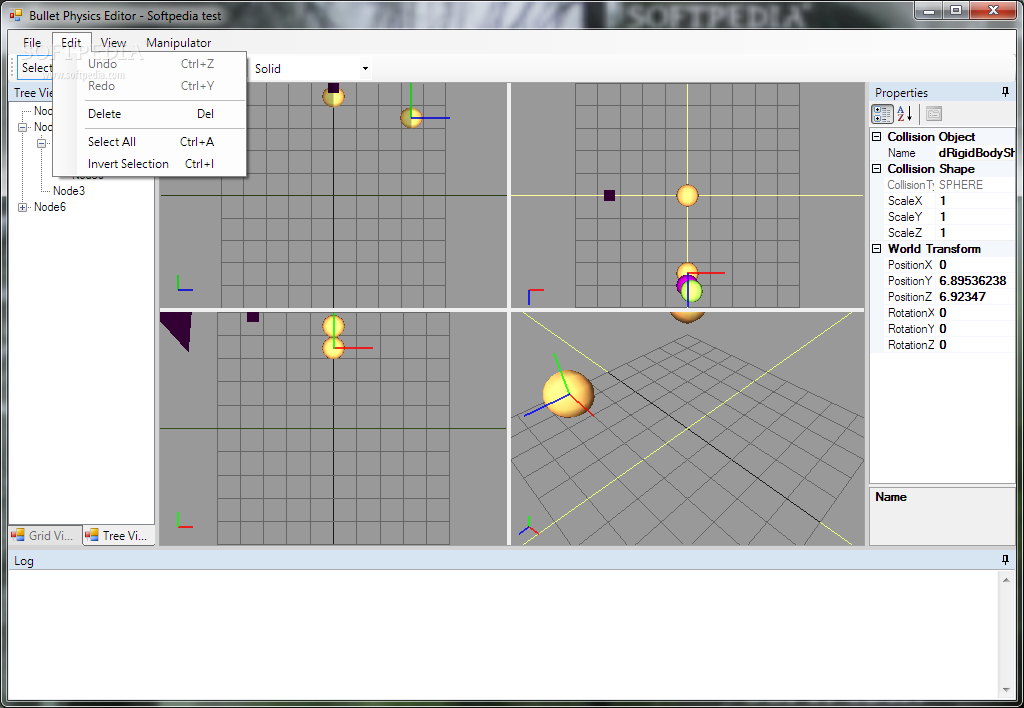
Task: Select sphere with red axis in bottom-left viewport
Action: point(333,347)
